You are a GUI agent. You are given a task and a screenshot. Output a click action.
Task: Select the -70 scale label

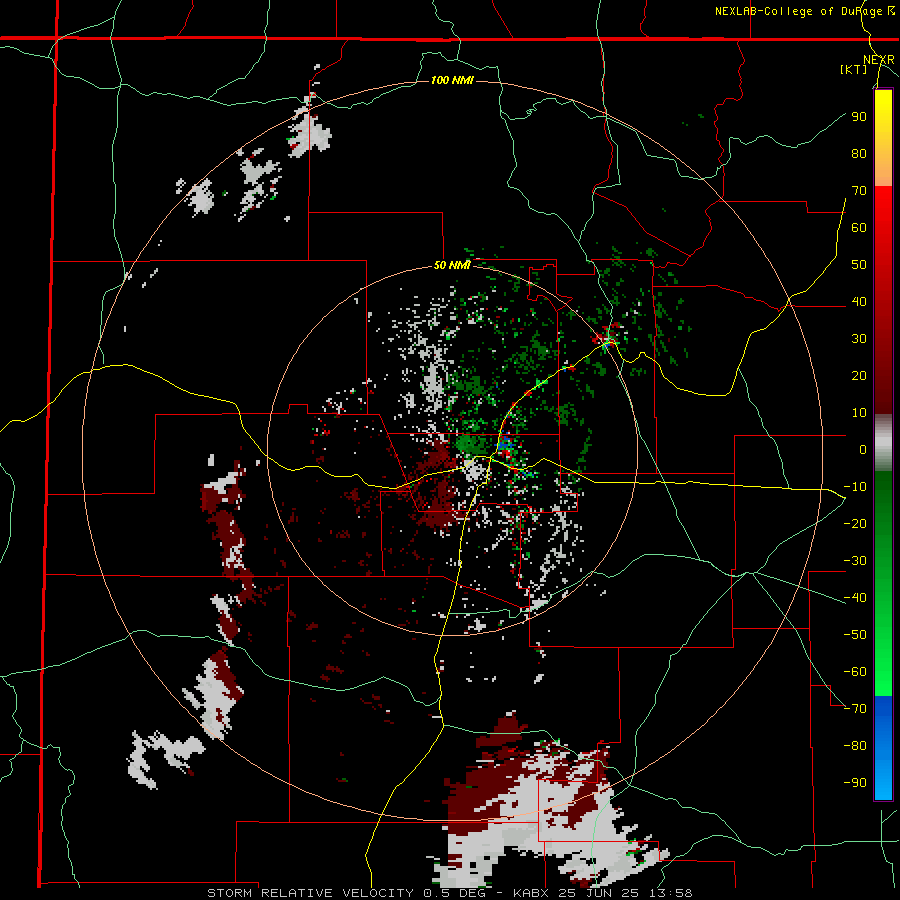[855, 709]
